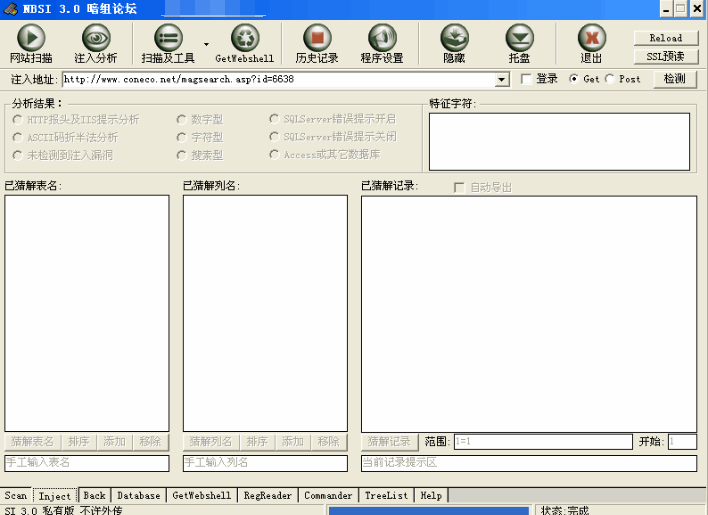Click the injection address URL field
This screenshot has height=515, width=708.
tap(279, 80)
